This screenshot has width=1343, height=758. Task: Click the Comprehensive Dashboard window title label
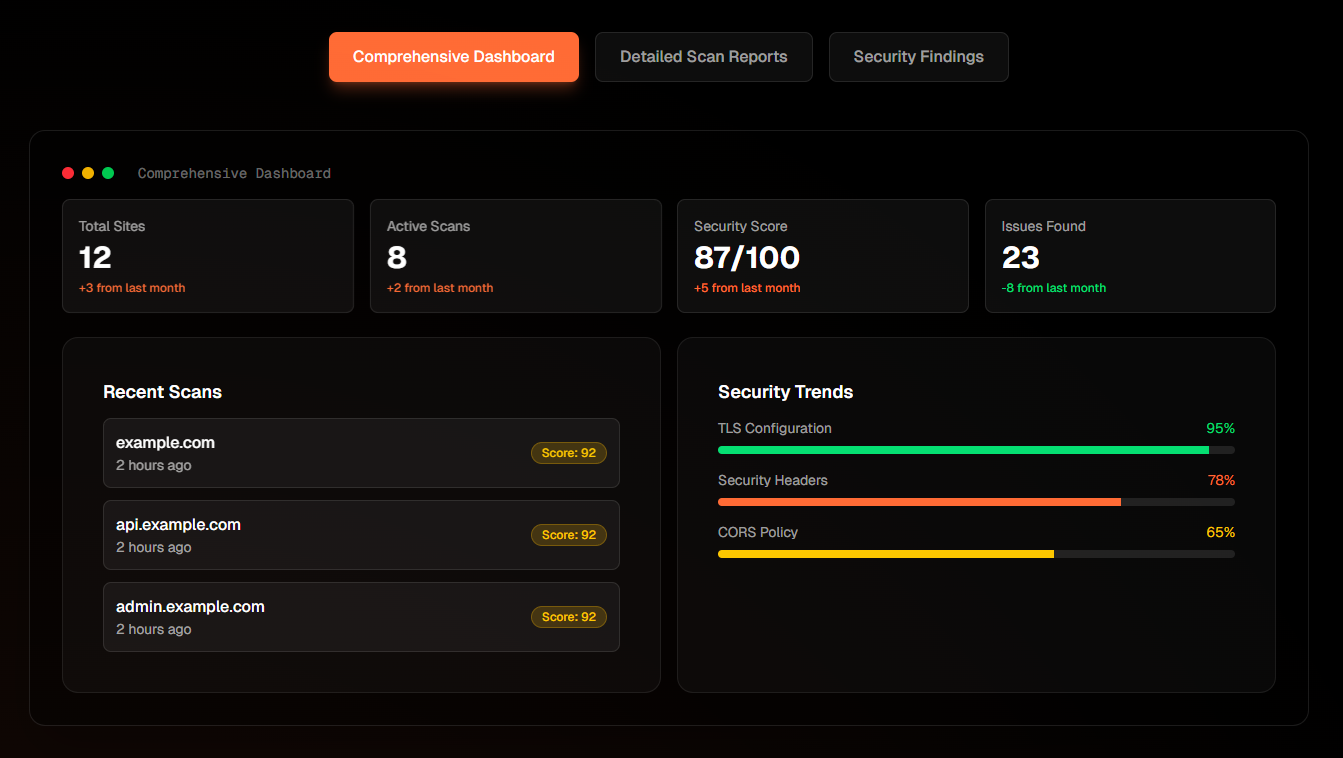pyautogui.click(x=232, y=173)
